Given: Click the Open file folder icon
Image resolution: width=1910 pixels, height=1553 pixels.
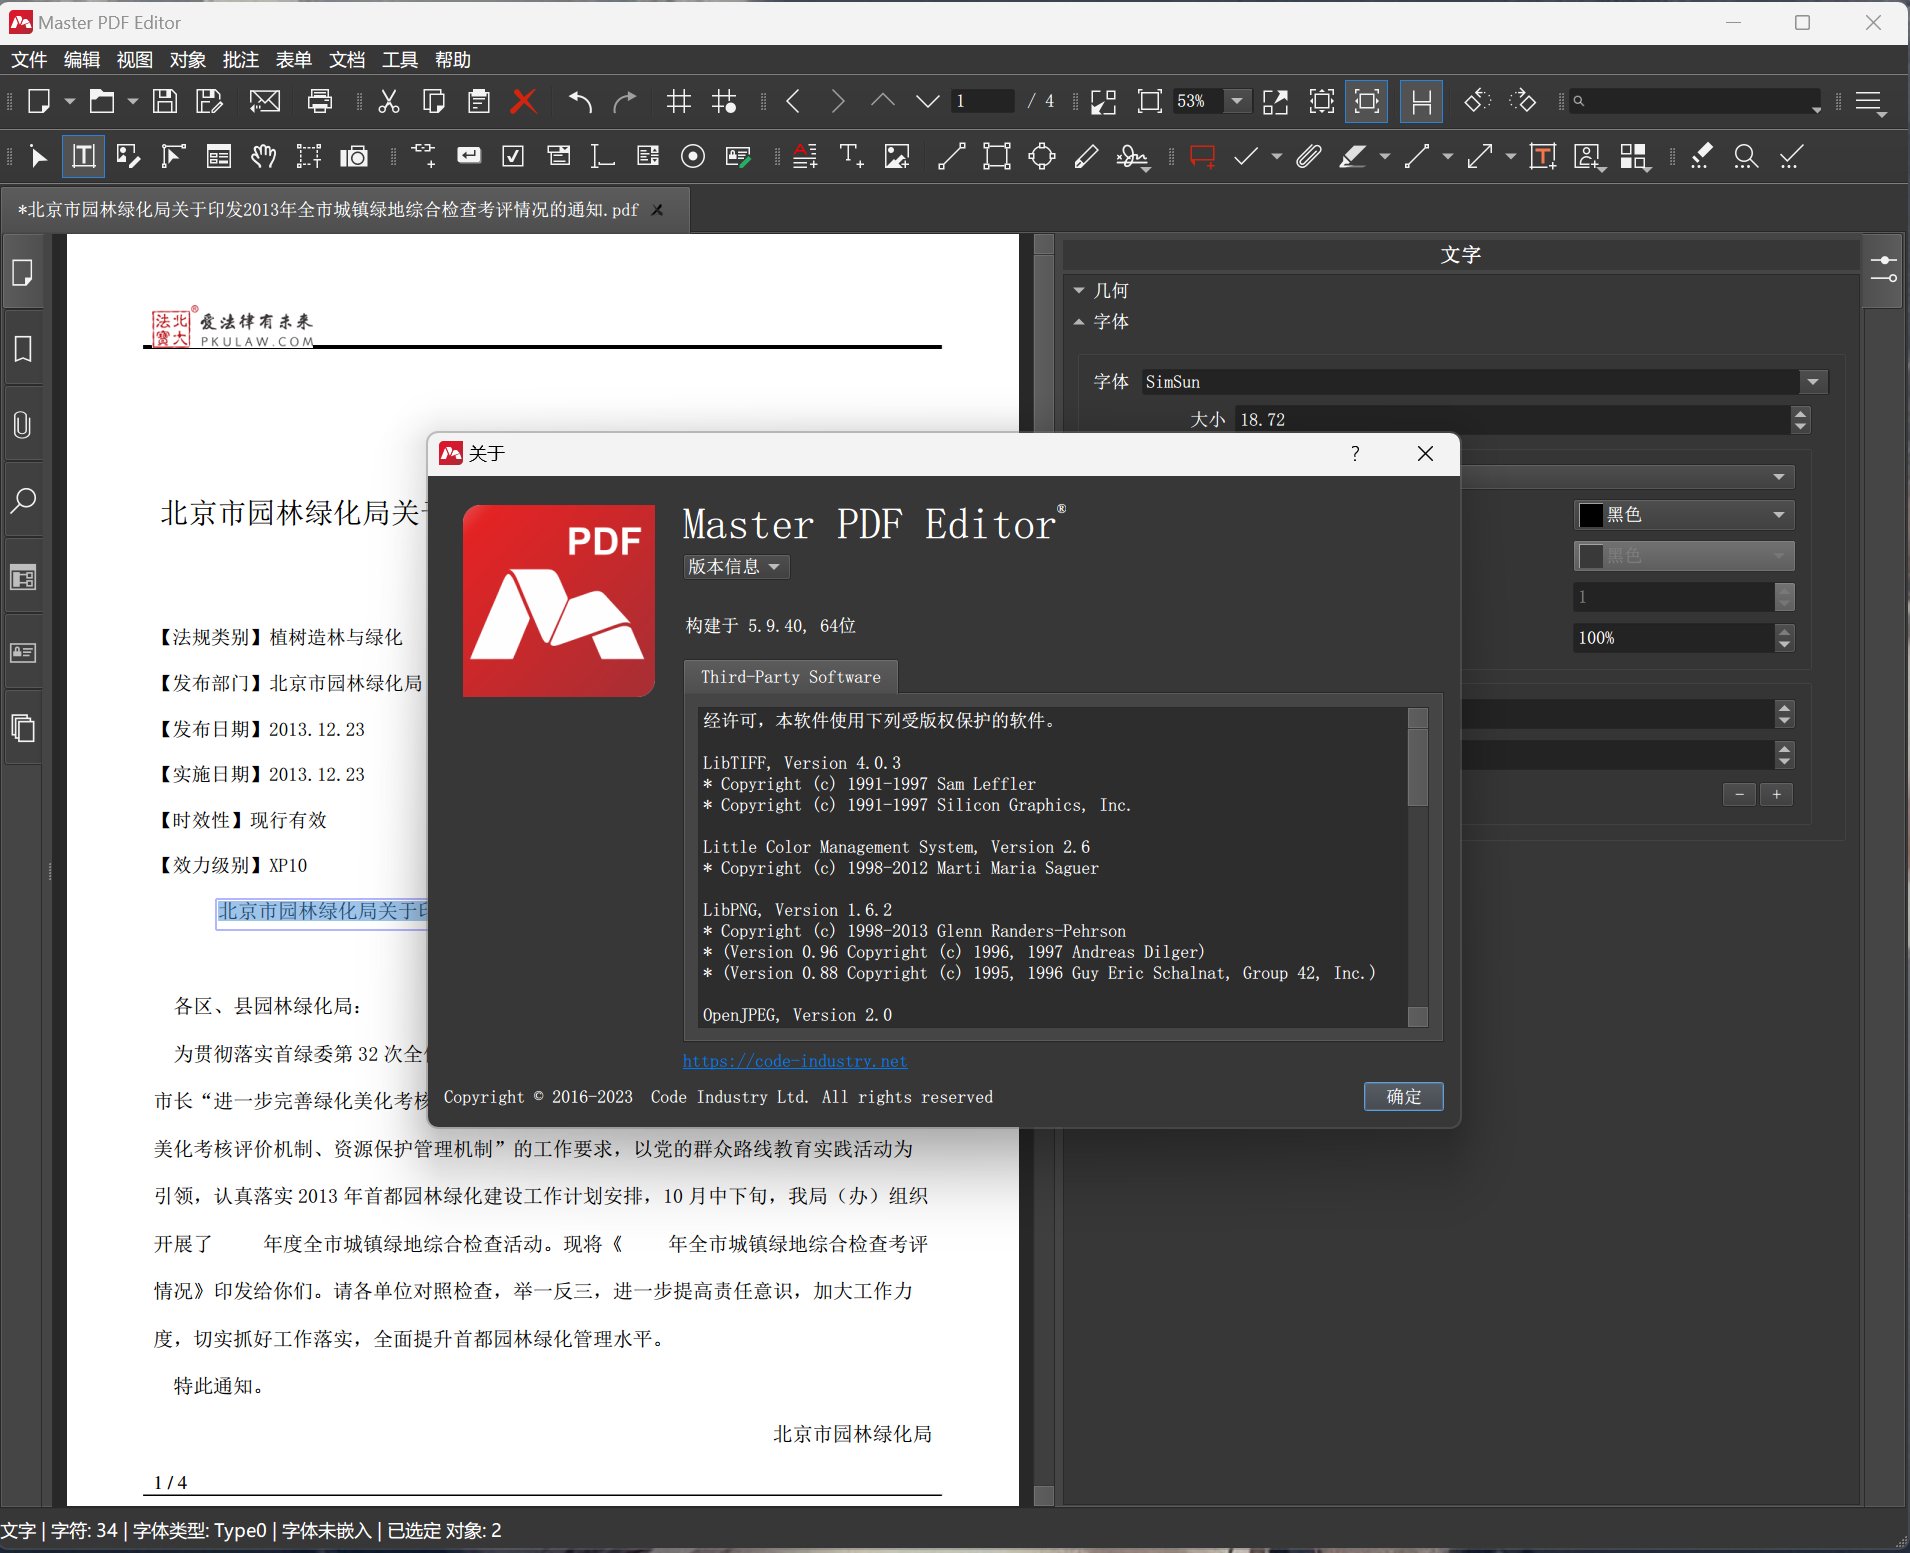Looking at the screenshot, I should [102, 101].
